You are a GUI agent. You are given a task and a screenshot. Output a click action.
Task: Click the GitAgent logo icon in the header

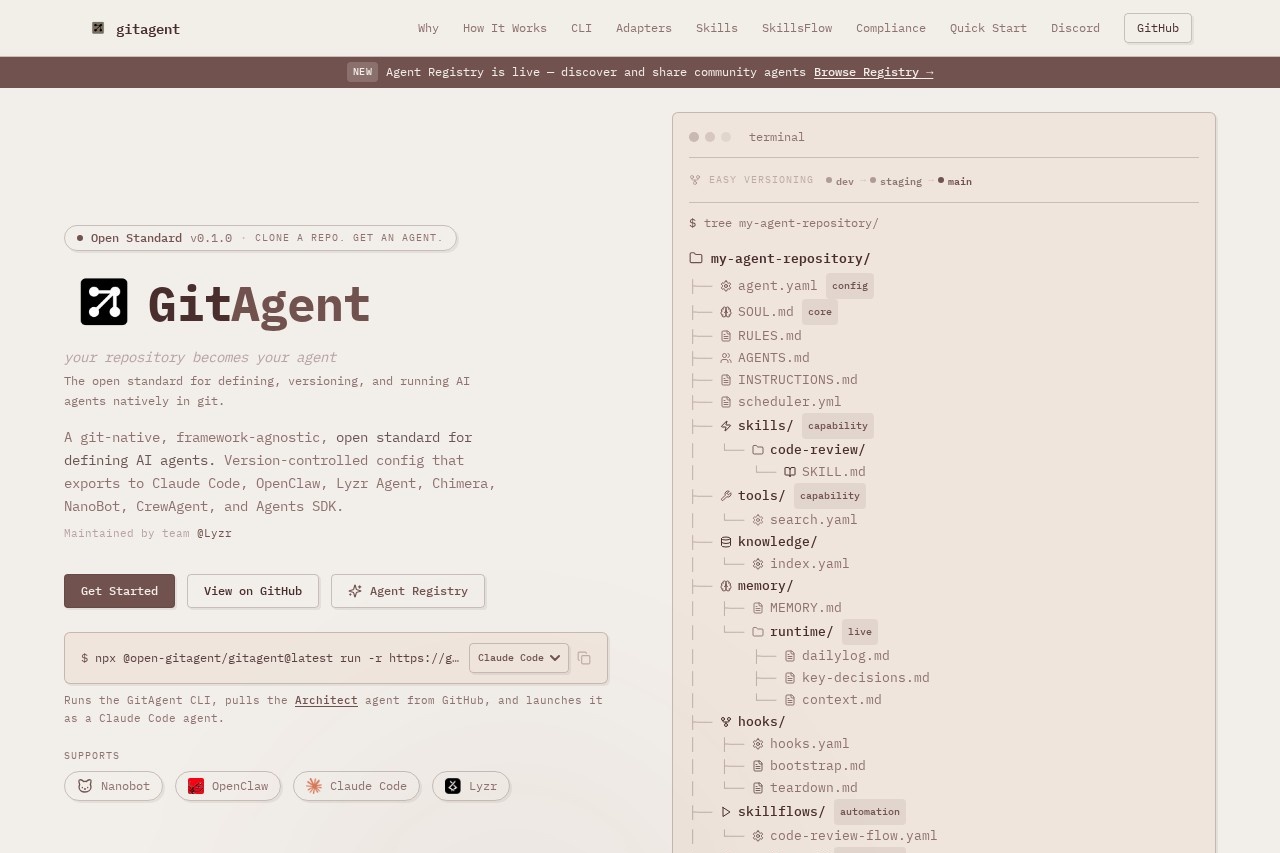click(97, 28)
